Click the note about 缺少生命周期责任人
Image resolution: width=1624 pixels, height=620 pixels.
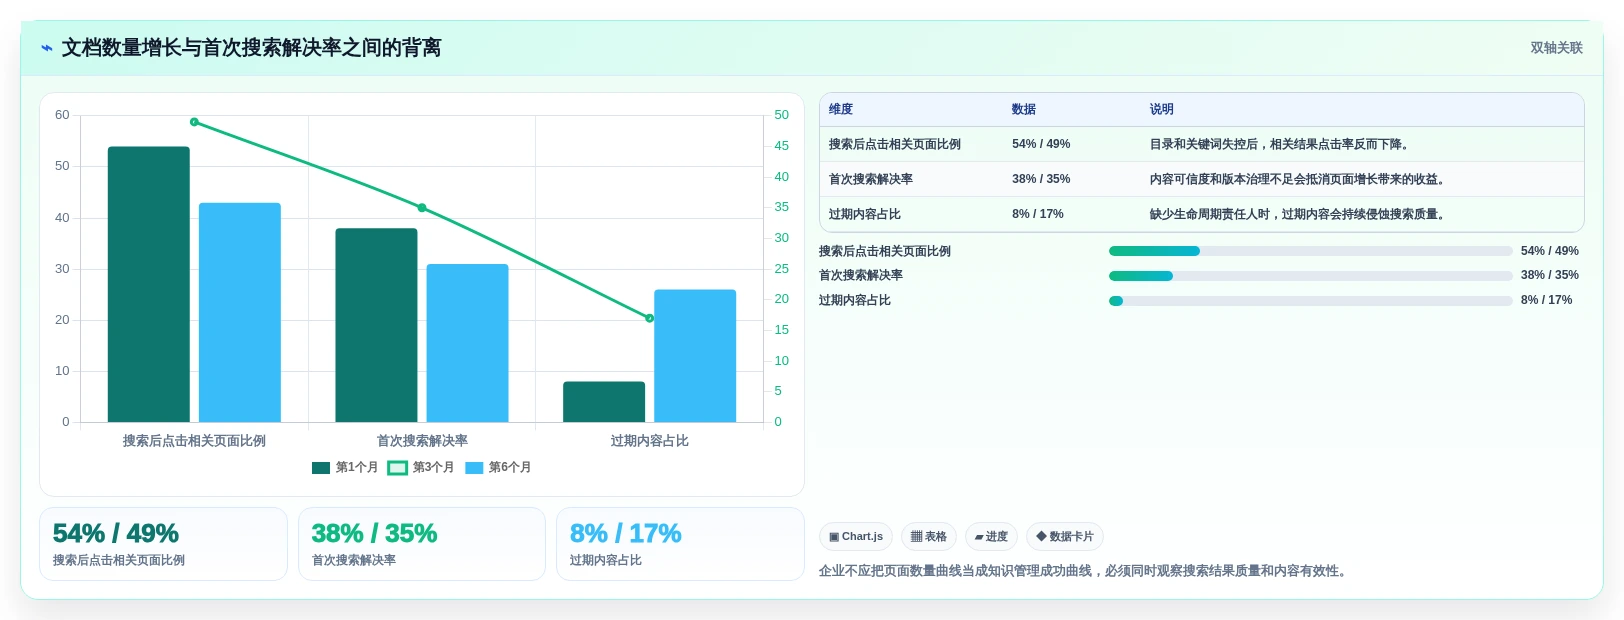pyautogui.click(x=1299, y=215)
